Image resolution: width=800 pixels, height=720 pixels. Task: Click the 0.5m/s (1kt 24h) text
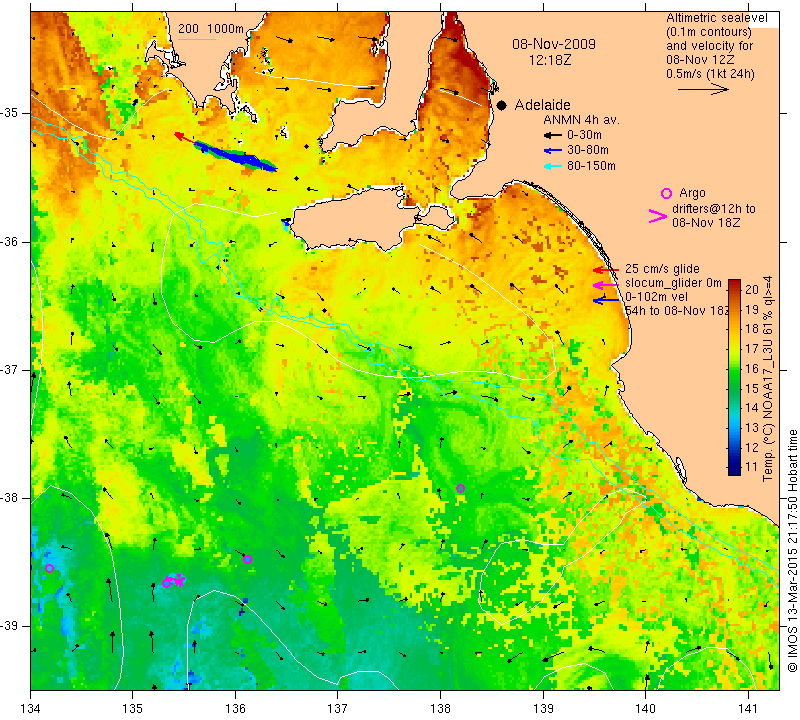tap(710, 74)
